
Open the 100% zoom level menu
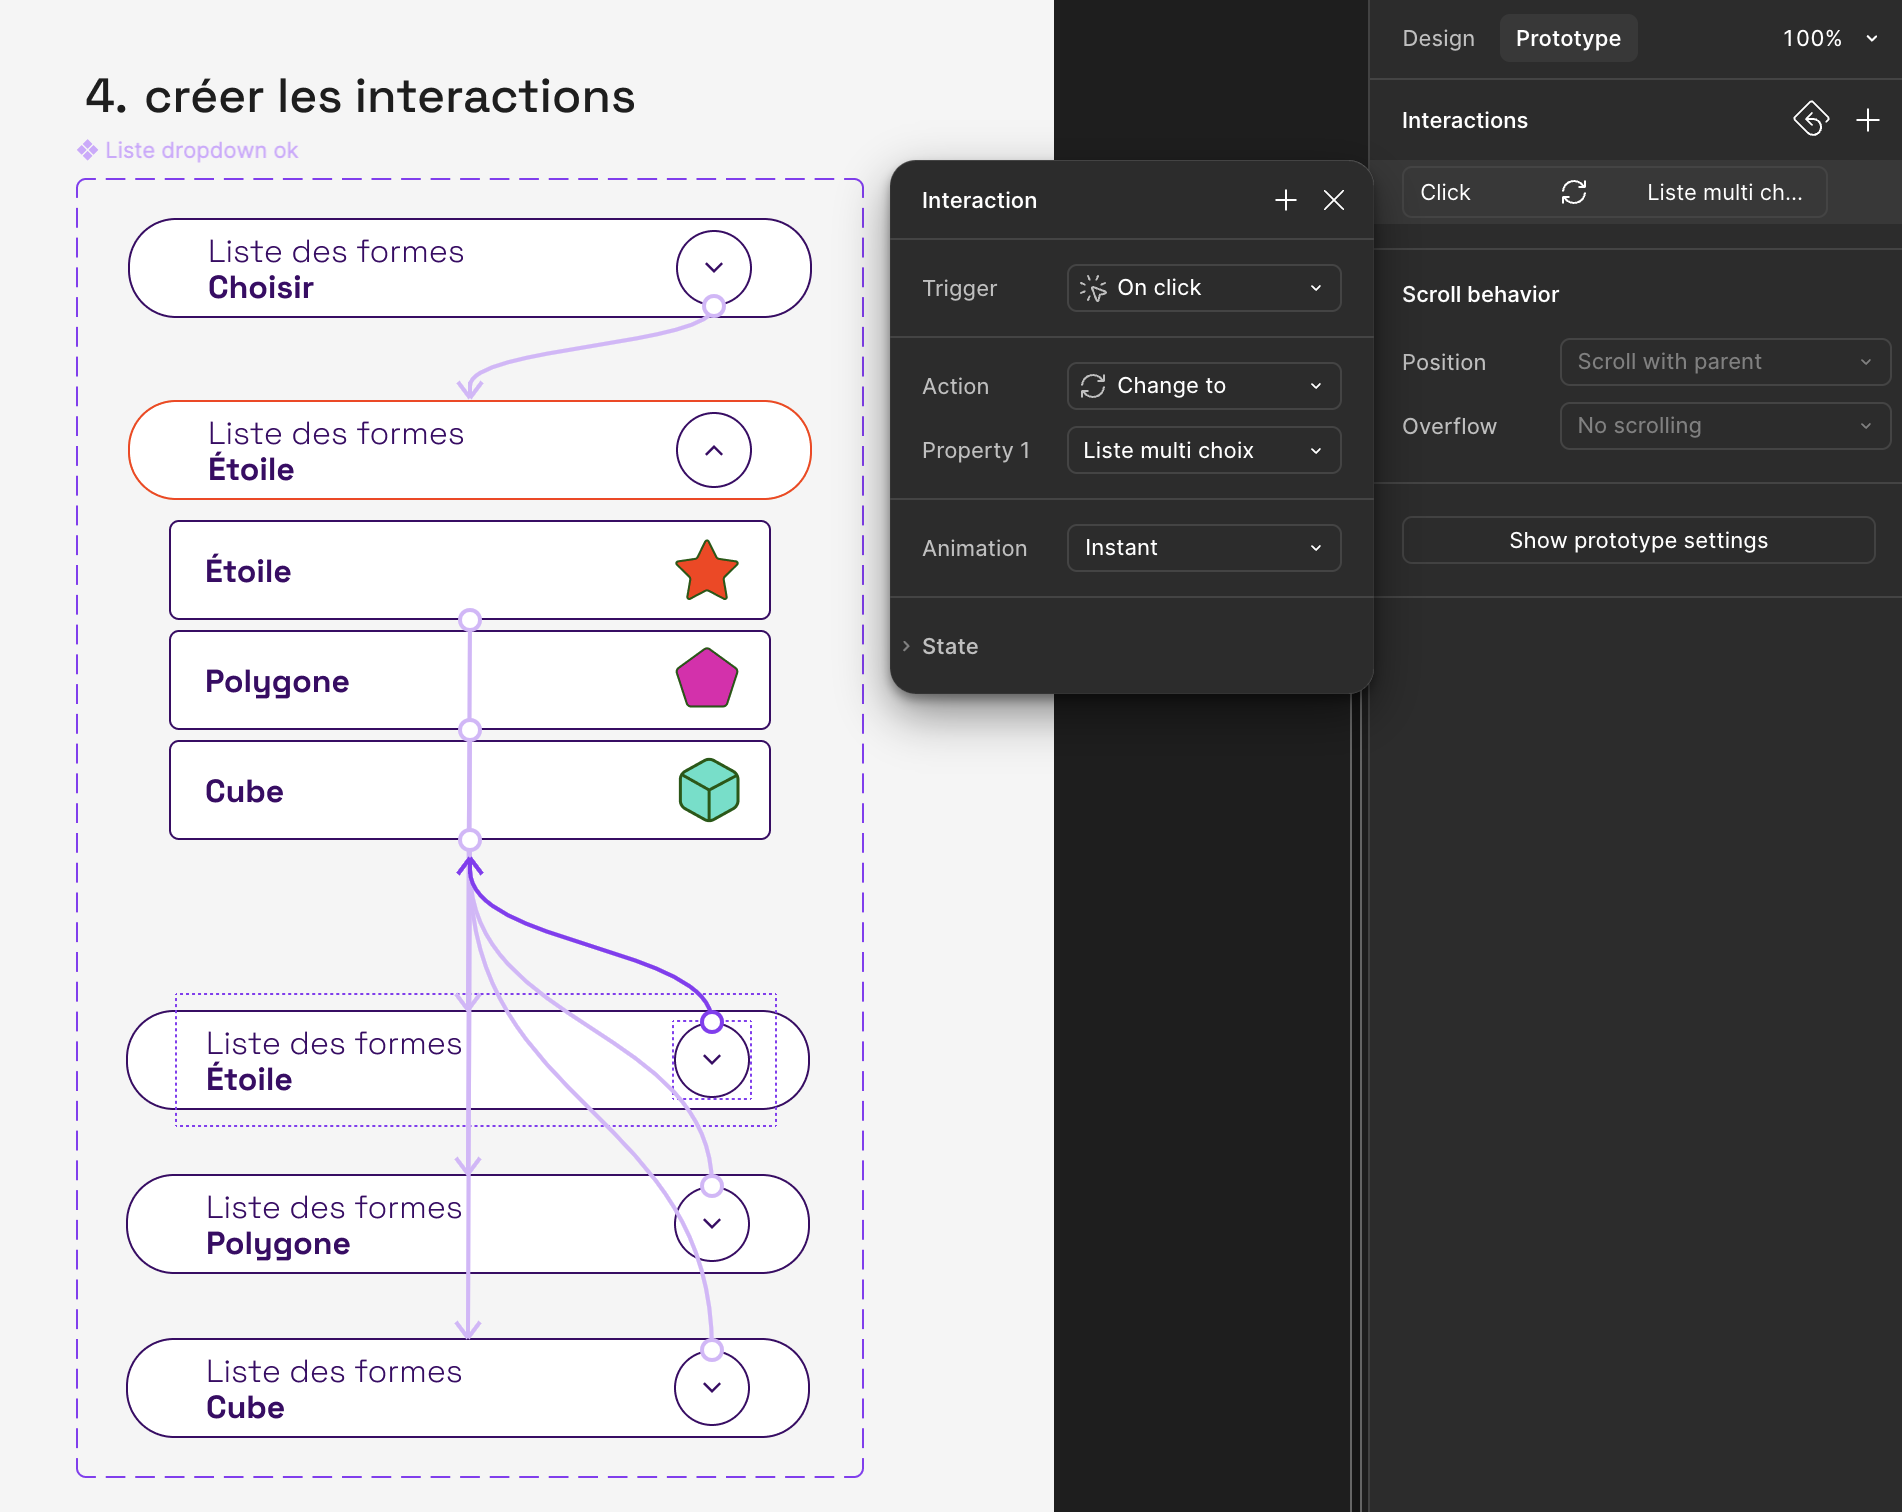(1829, 38)
